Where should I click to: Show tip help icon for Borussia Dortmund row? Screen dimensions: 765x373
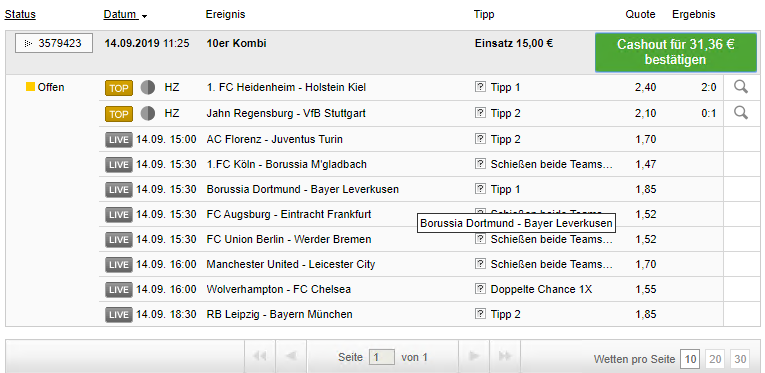pyautogui.click(x=480, y=189)
